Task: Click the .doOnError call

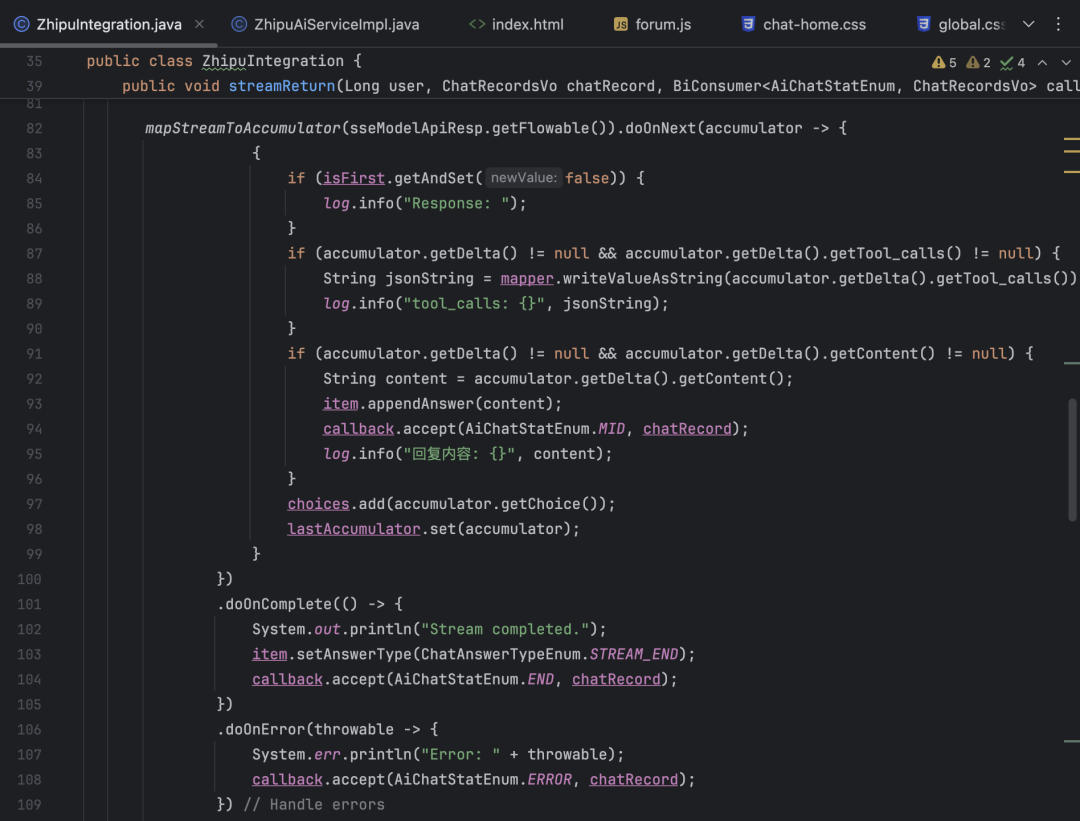Action: [x=260, y=729]
